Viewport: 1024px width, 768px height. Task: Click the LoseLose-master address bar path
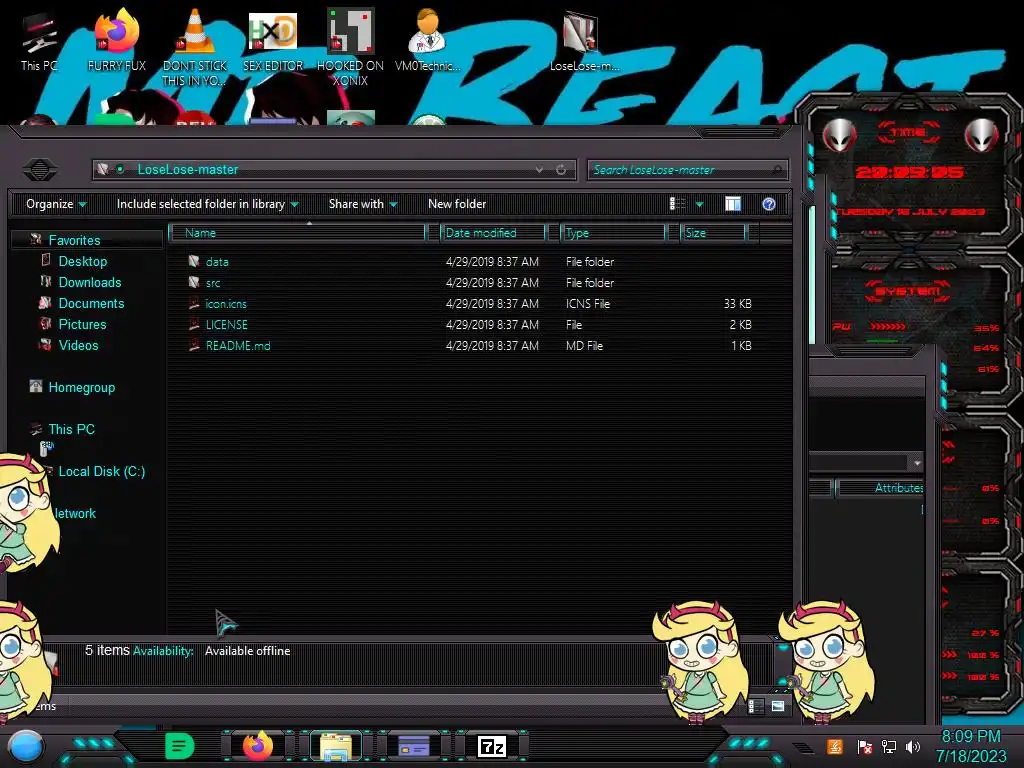pyautogui.click(x=187, y=170)
